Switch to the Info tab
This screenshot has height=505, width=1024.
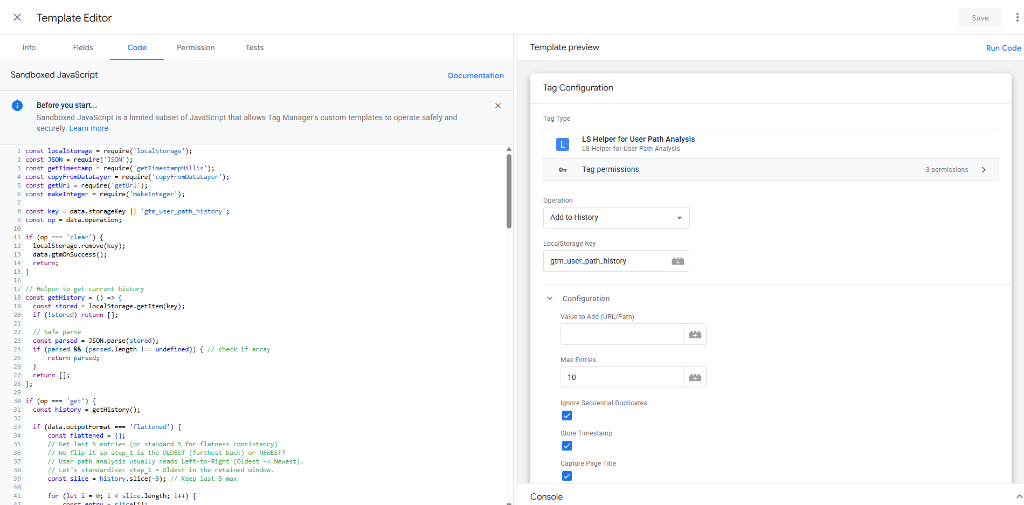pyautogui.click(x=29, y=48)
